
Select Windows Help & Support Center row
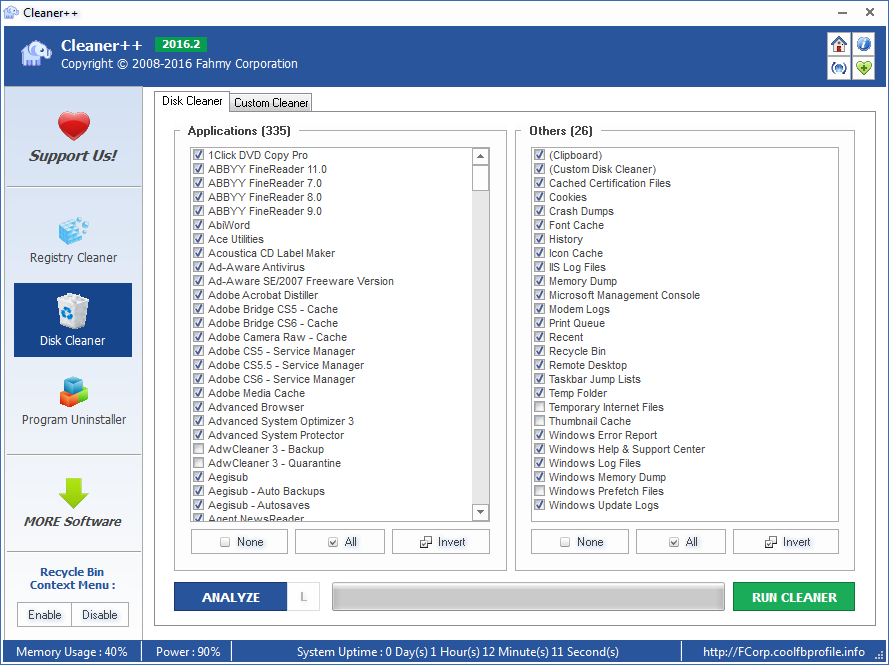click(626, 448)
